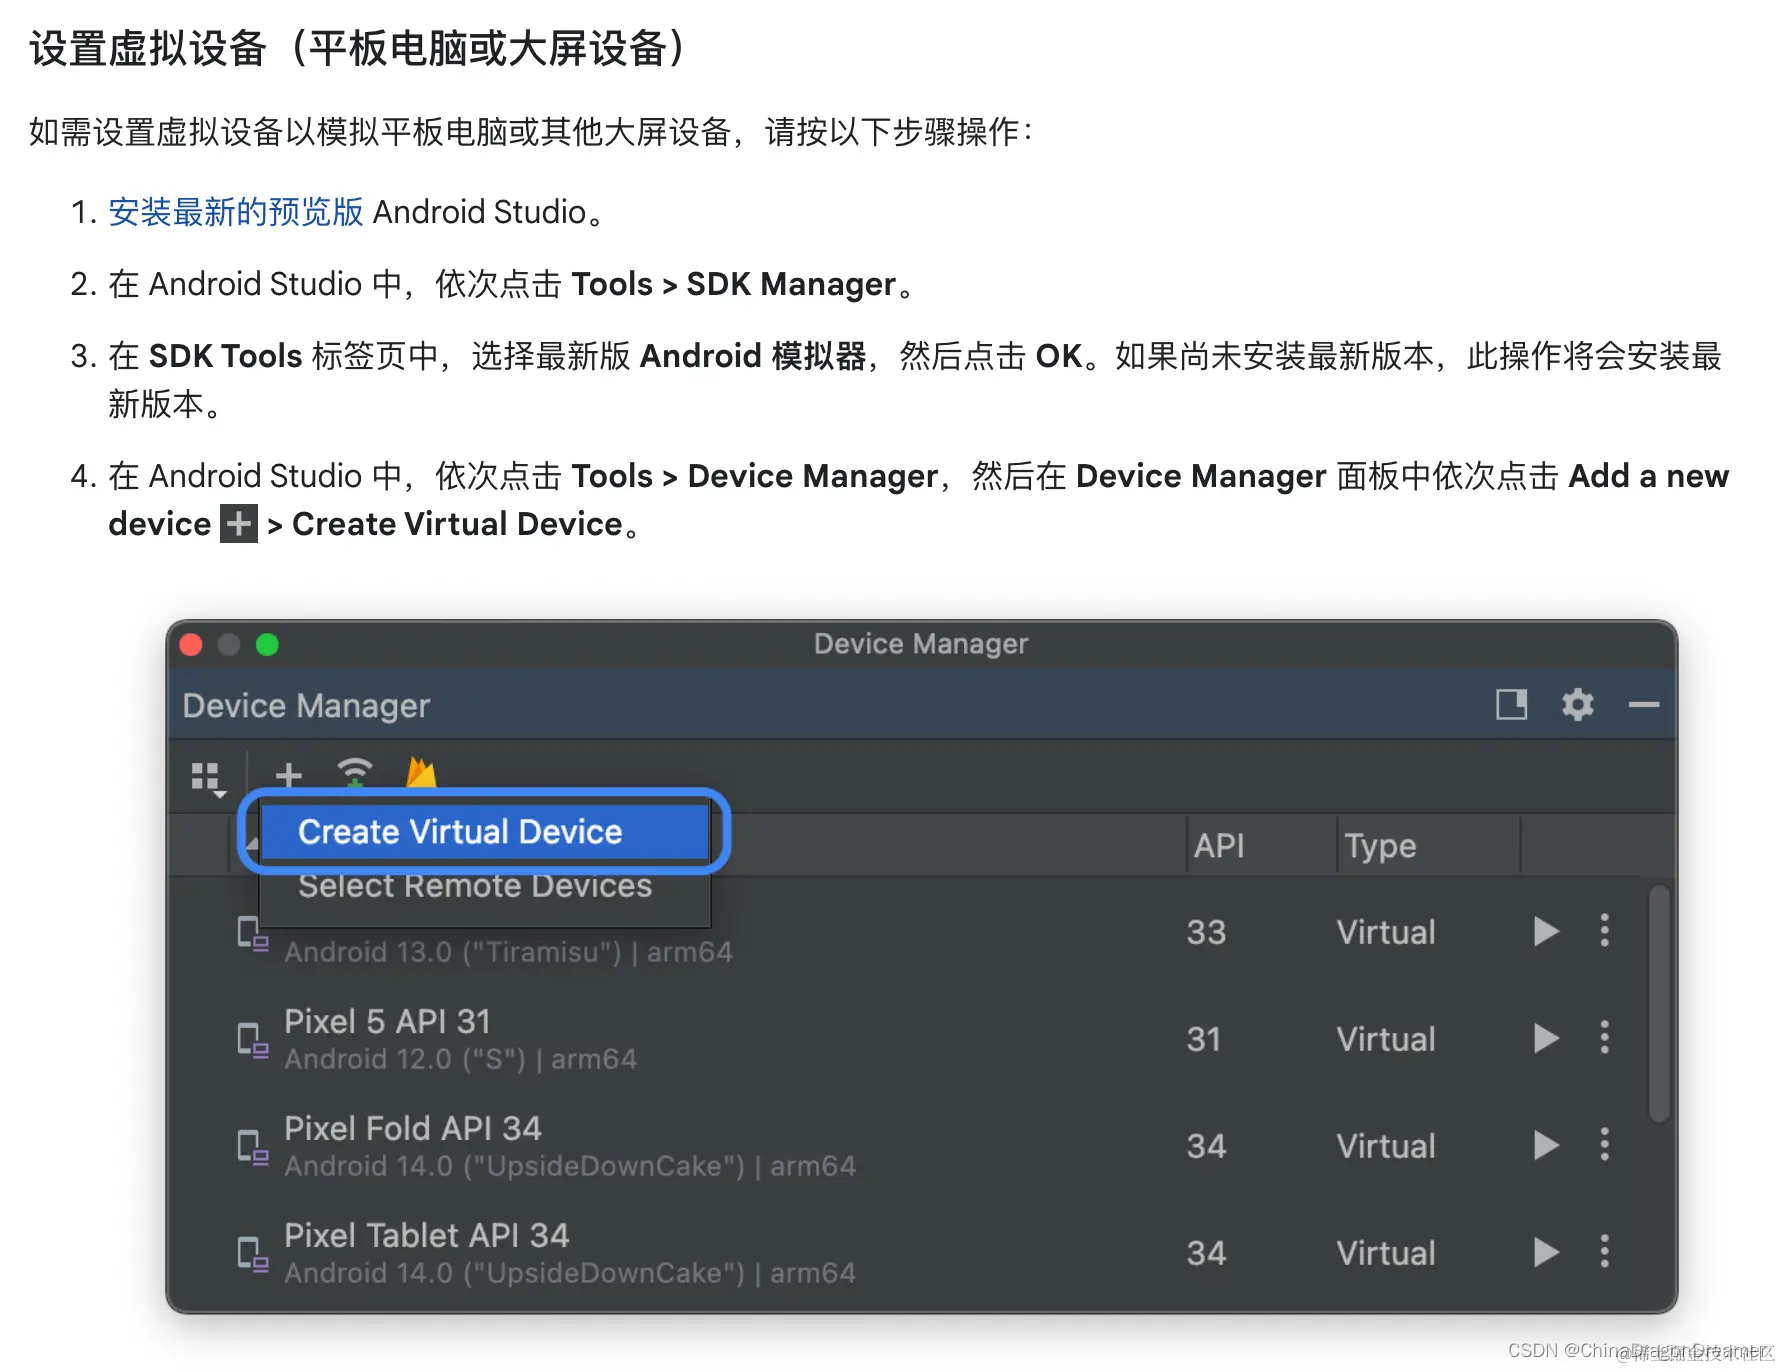Click the red close window button

(191, 645)
